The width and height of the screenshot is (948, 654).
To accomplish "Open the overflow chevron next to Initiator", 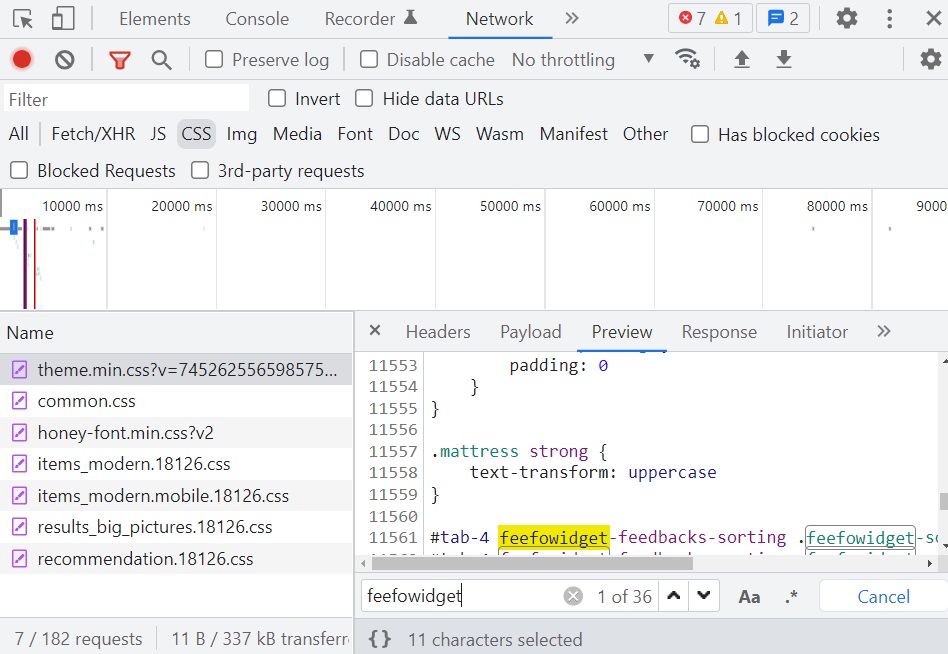I will point(881,331).
